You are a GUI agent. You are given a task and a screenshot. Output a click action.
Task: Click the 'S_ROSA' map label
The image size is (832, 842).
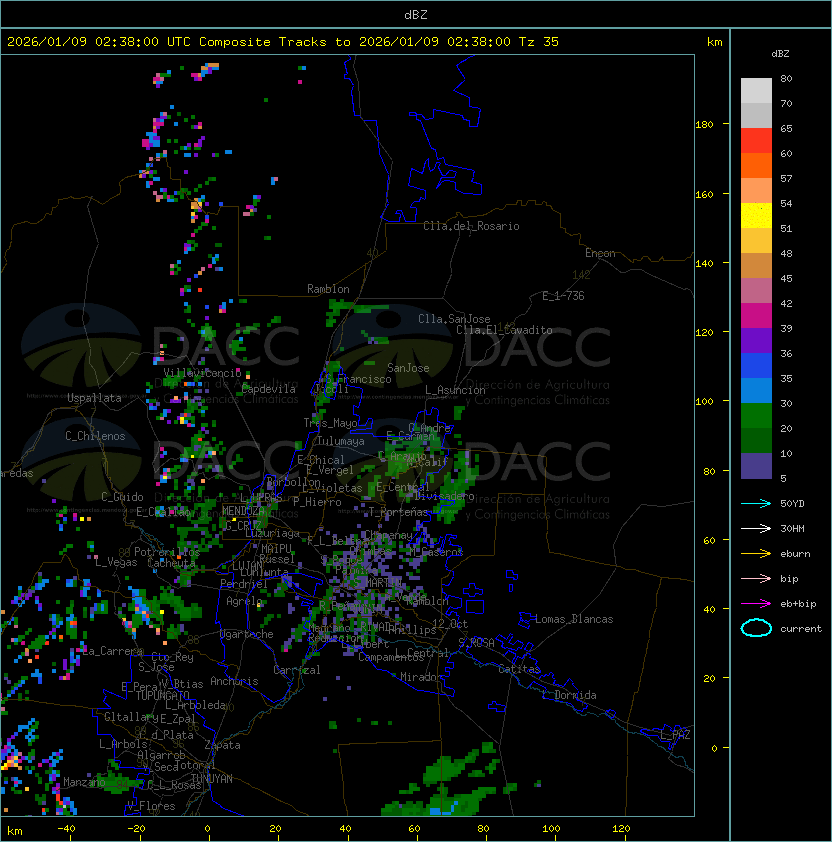click(x=476, y=642)
